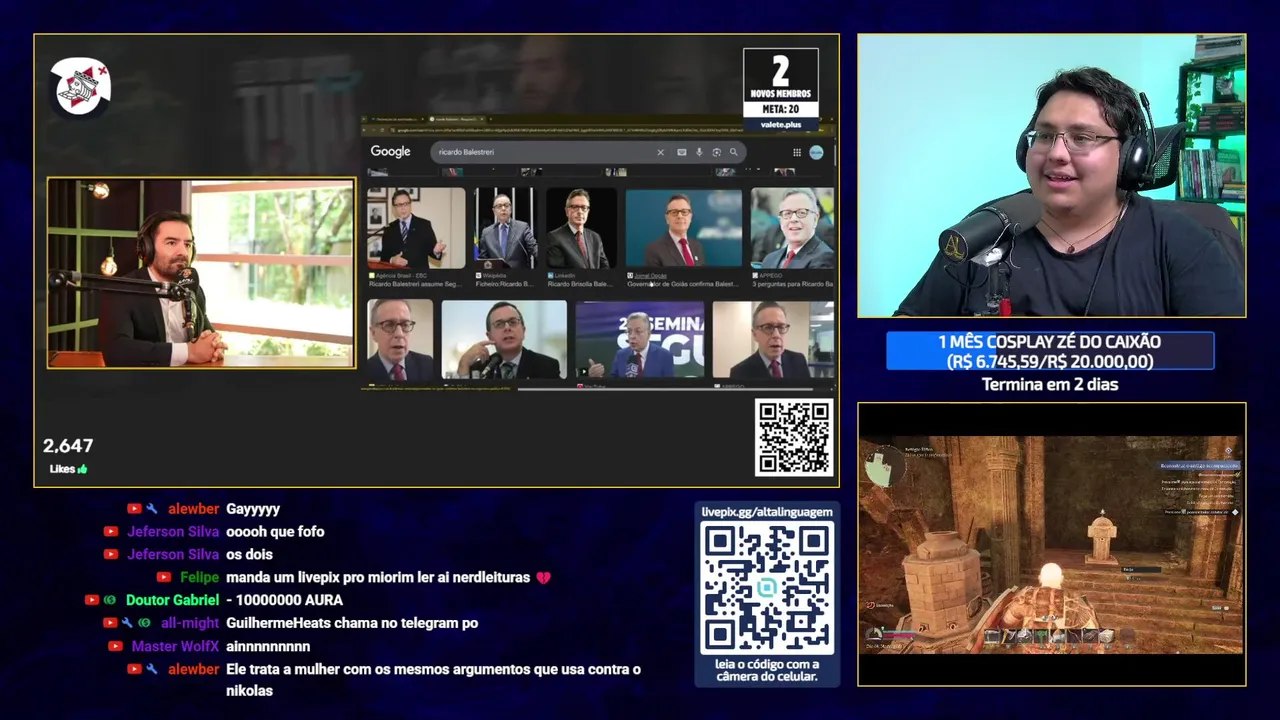Image resolution: width=1280 pixels, height=720 pixels.
Task: Click 'Termina em 2 dias' text
Action: [x=1050, y=384]
